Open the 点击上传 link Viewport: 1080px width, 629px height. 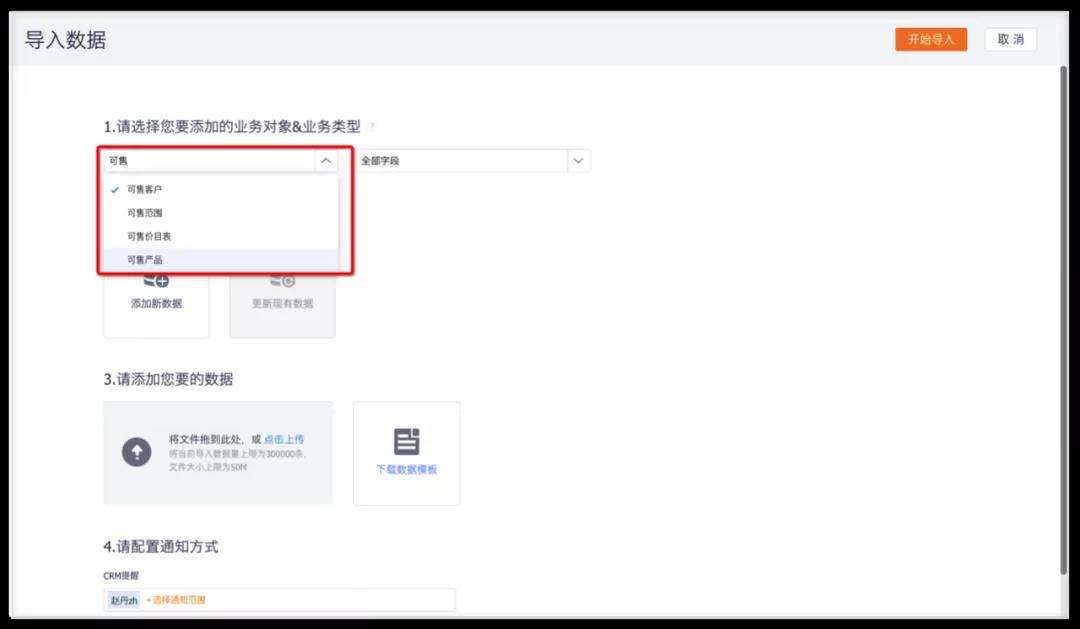(x=284, y=439)
